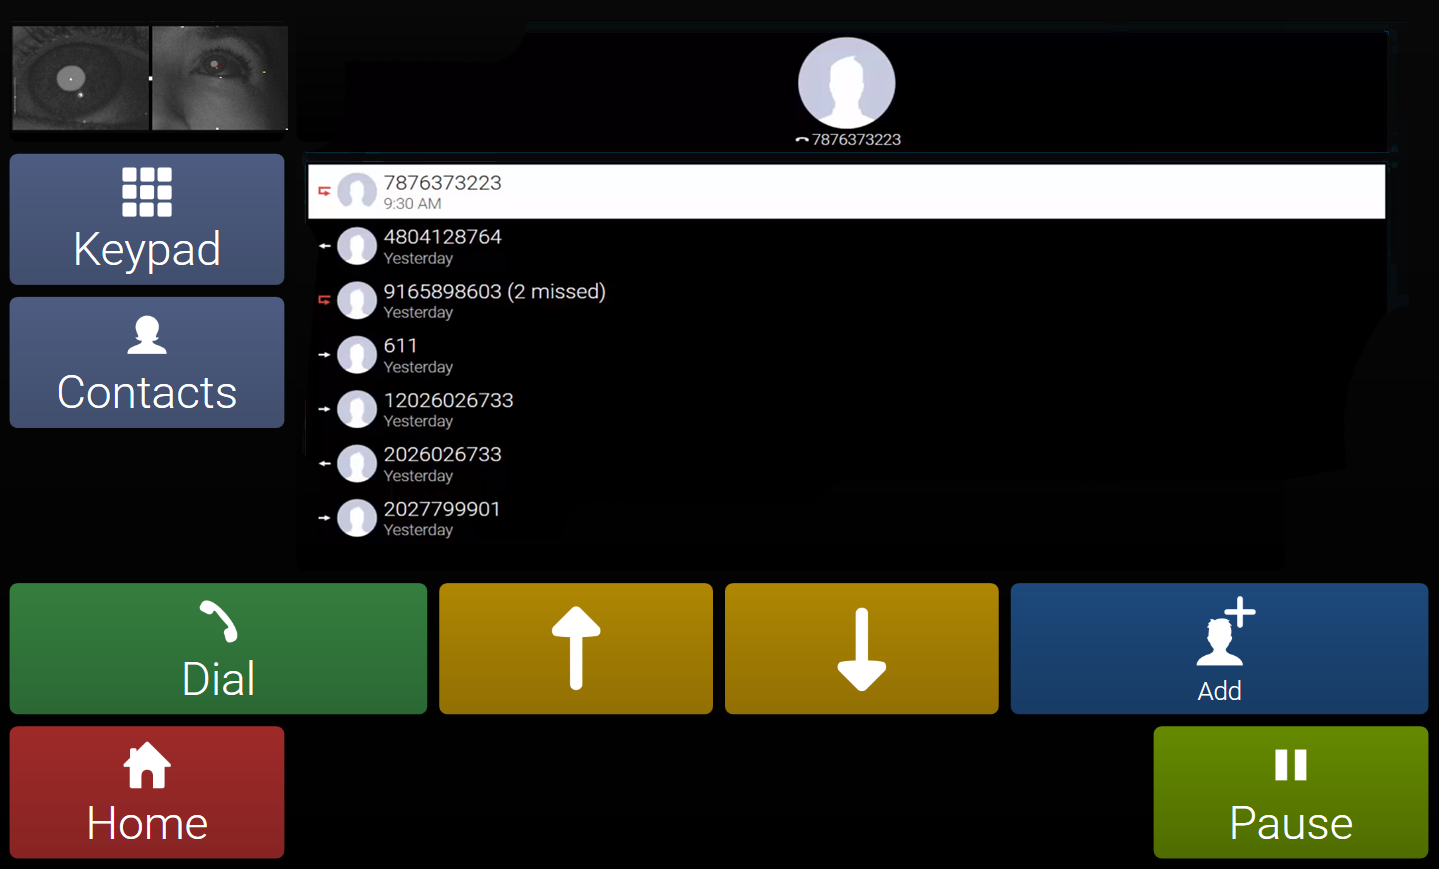
Task: Select the highlighted 7876373223 call entry
Action: point(700,190)
